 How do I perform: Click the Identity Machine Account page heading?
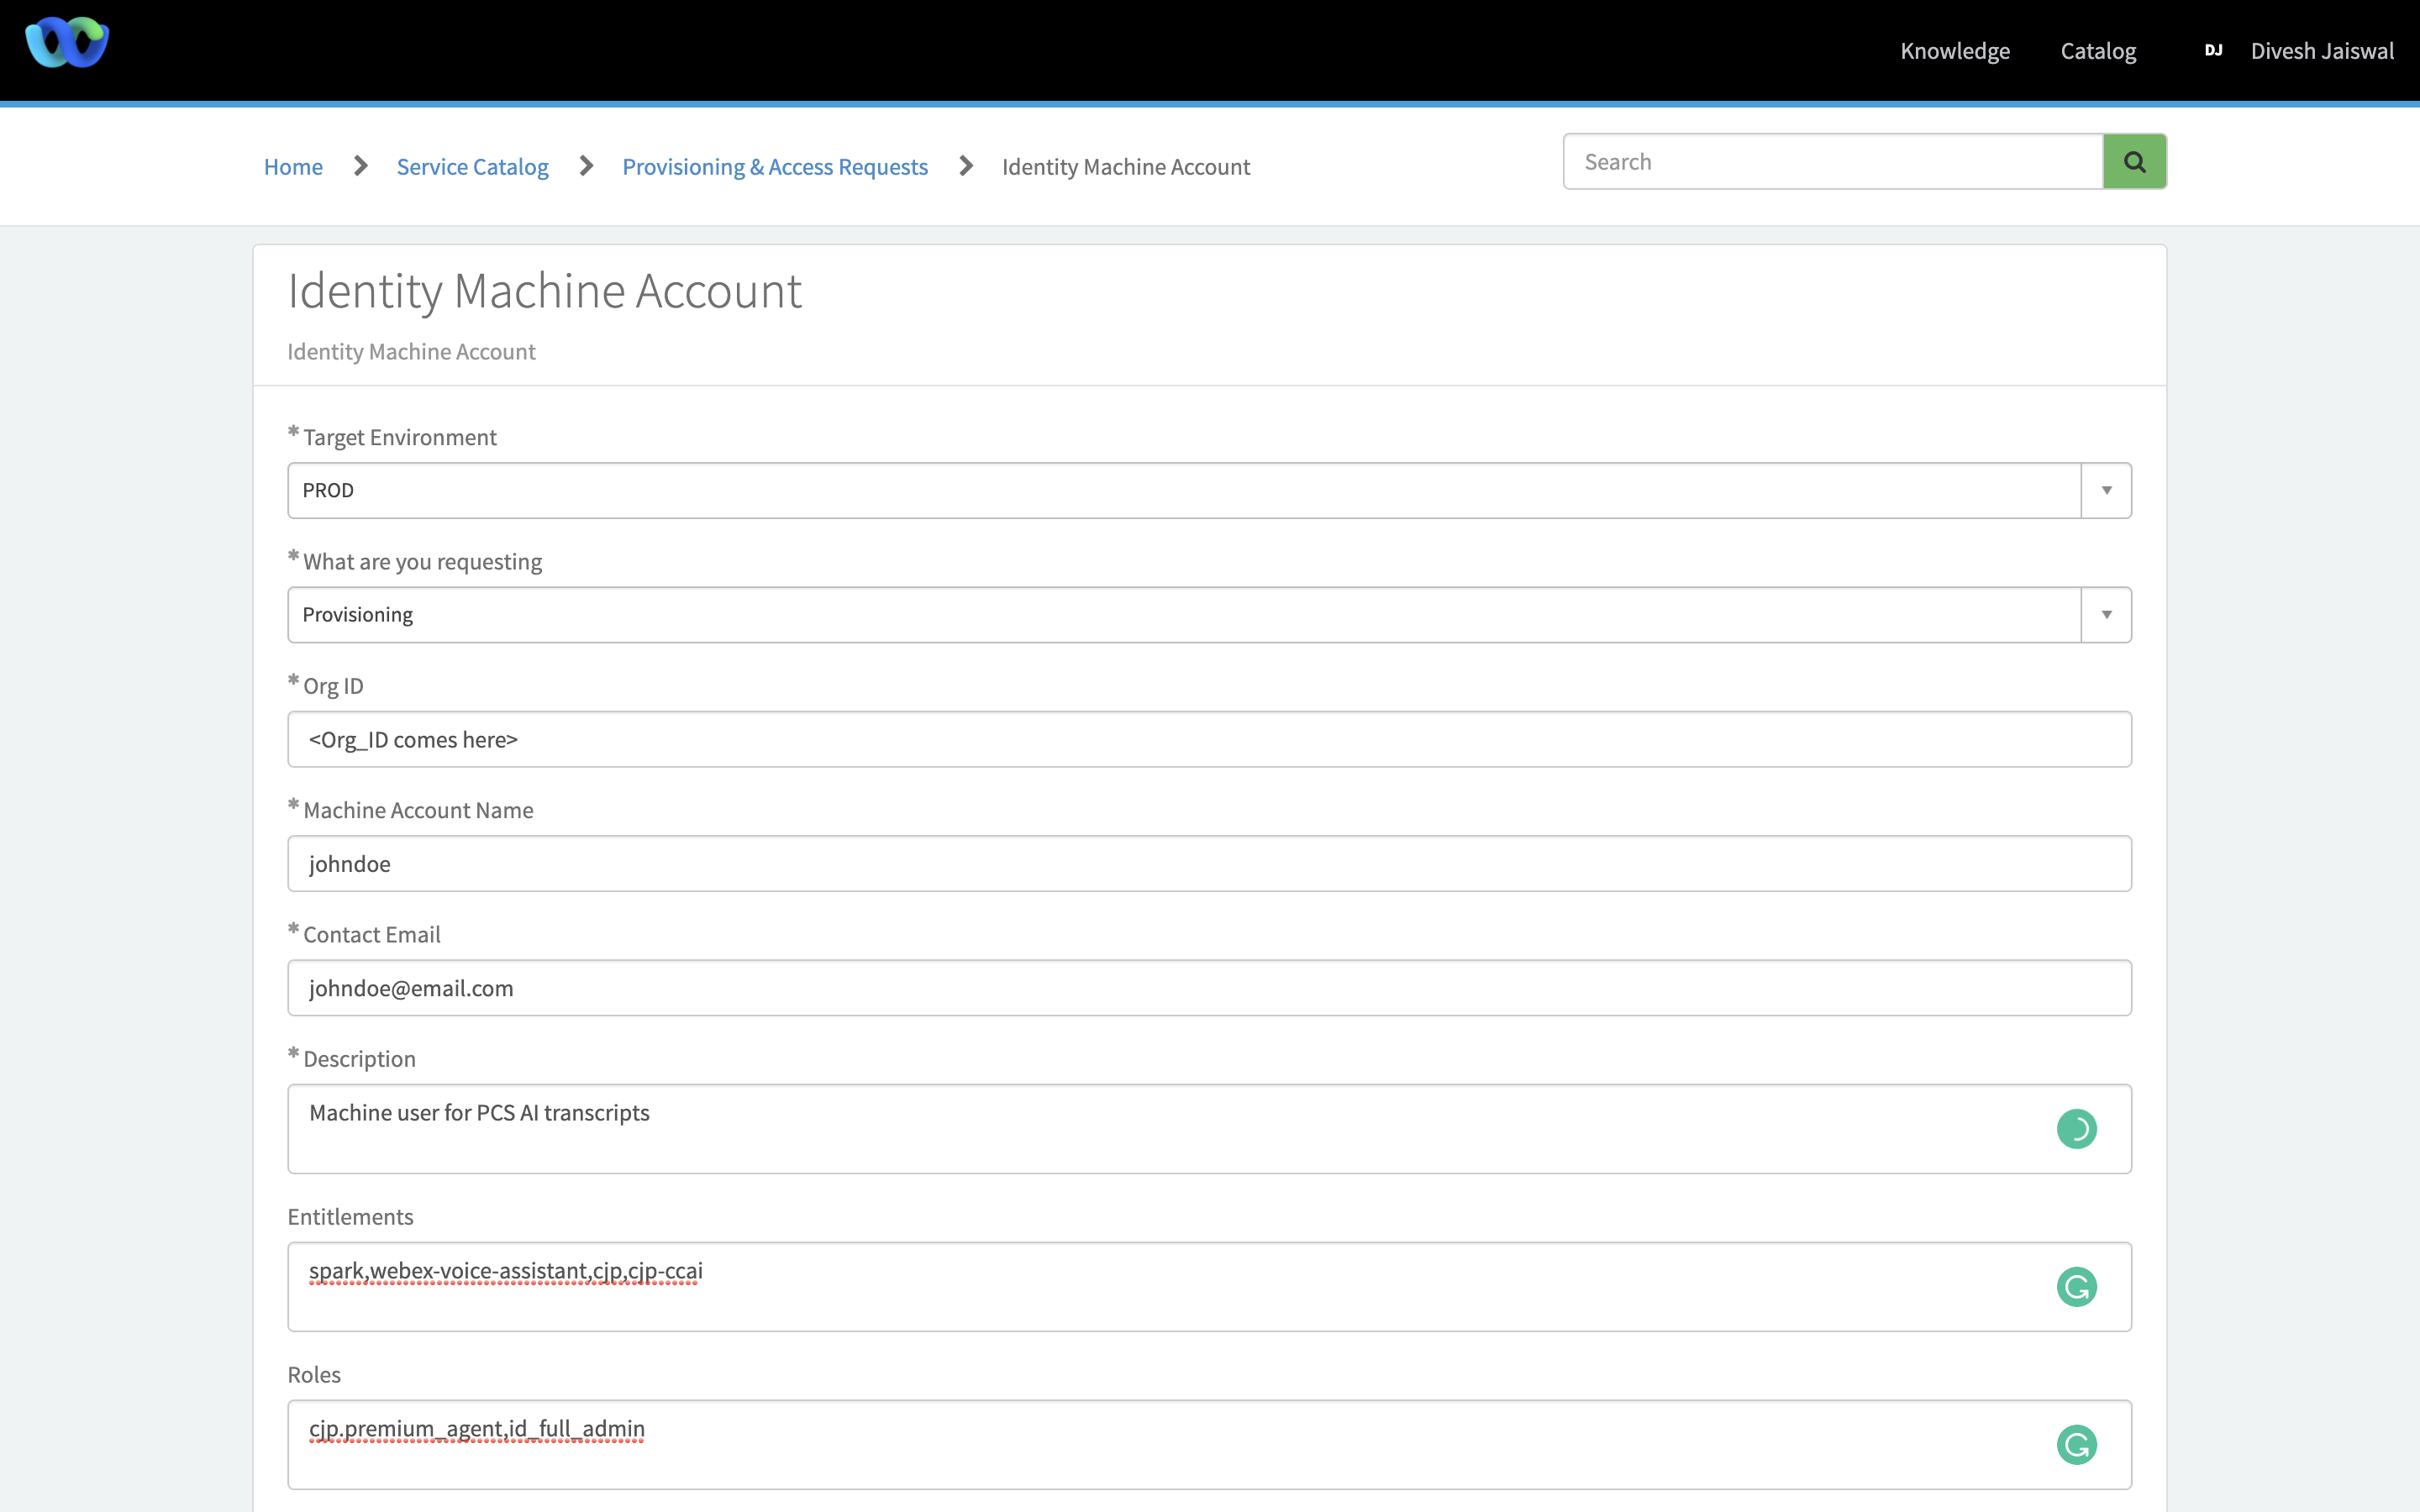(x=544, y=291)
